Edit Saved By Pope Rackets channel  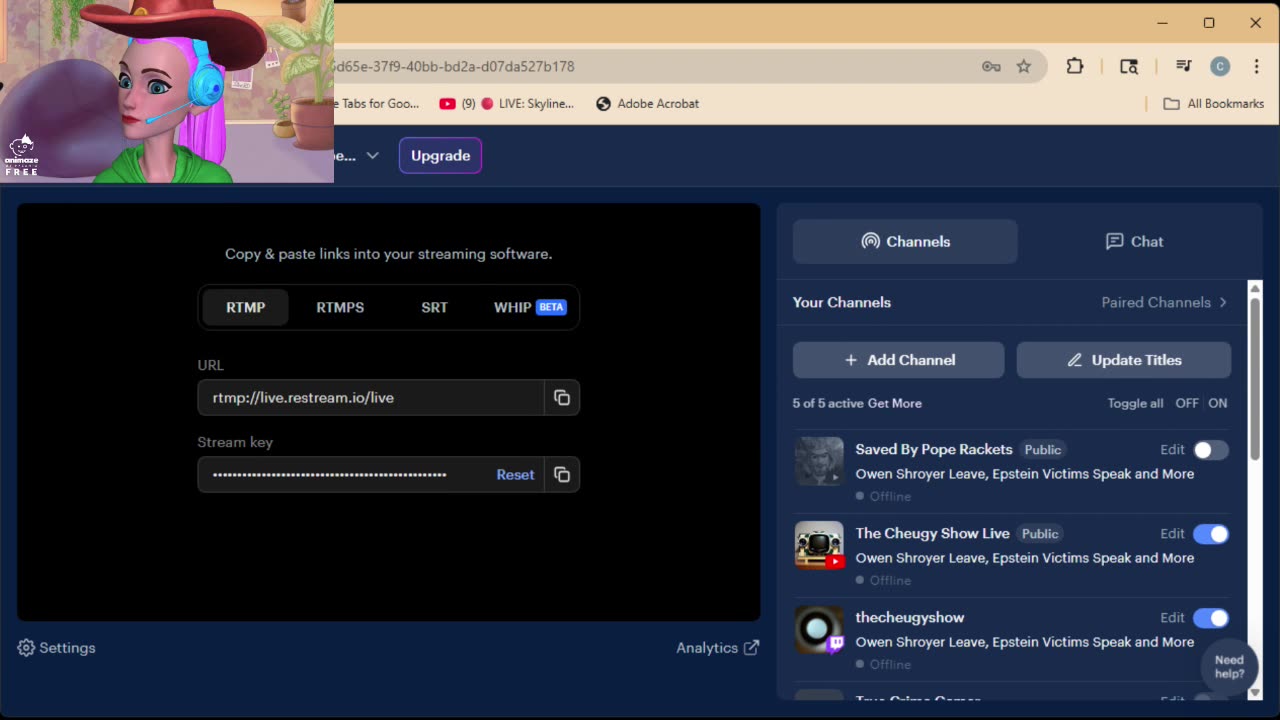point(1172,450)
